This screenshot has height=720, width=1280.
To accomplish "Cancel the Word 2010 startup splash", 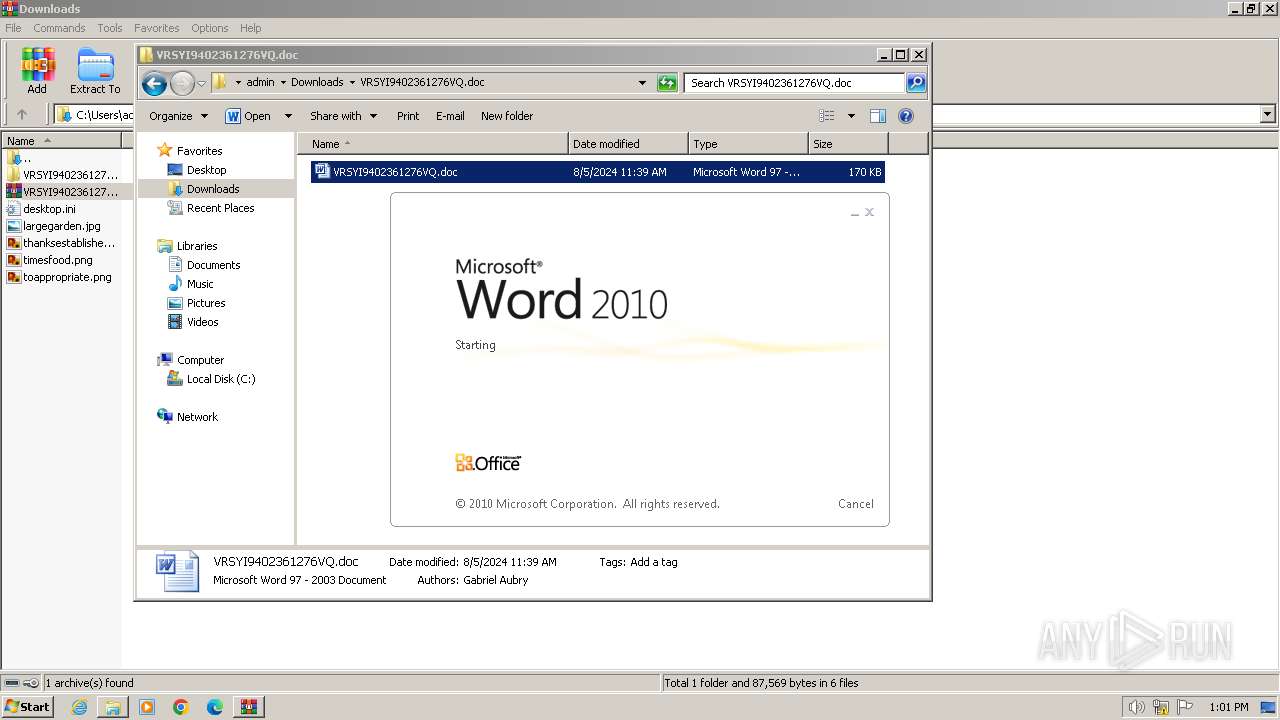I will point(856,504).
